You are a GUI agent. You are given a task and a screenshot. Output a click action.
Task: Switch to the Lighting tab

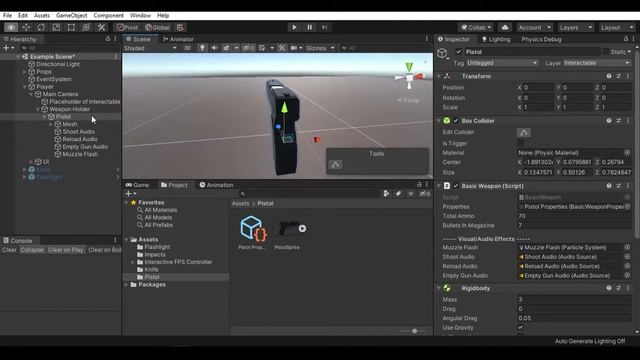coord(496,39)
